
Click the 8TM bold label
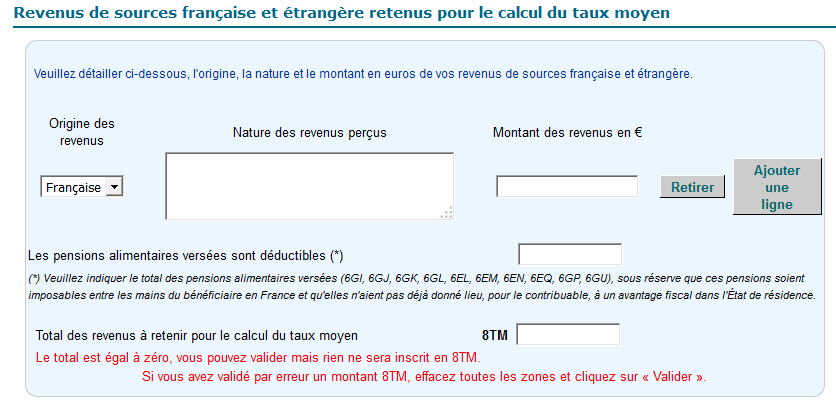pyautogui.click(x=495, y=336)
